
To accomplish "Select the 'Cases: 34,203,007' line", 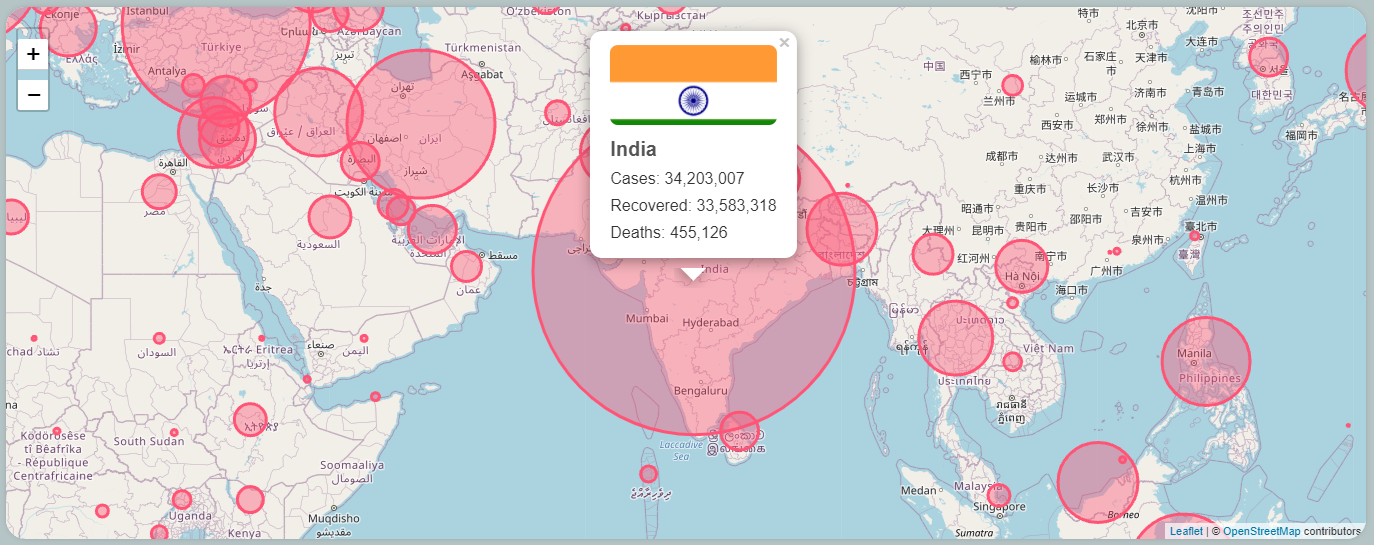I will click(x=677, y=178).
